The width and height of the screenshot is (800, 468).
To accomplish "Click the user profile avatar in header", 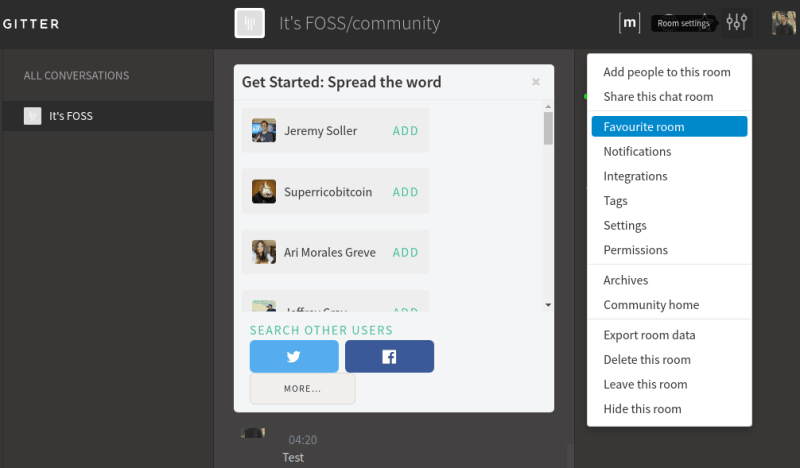I will pyautogui.click(x=783, y=22).
